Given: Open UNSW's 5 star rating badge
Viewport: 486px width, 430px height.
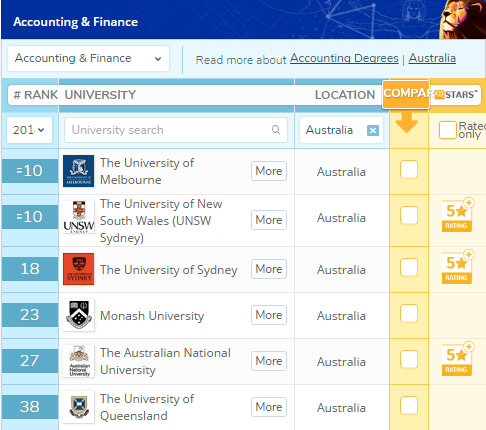Looking at the screenshot, I should coord(457,215).
